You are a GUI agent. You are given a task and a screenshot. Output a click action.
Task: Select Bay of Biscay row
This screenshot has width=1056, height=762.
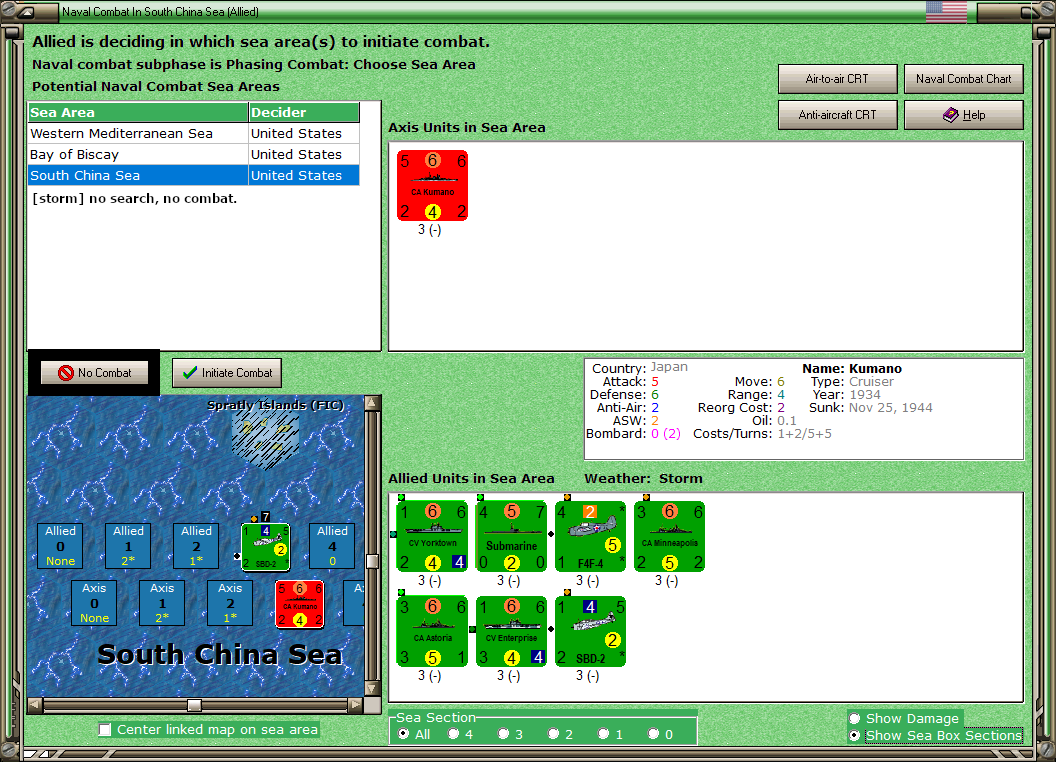(x=193, y=154)
